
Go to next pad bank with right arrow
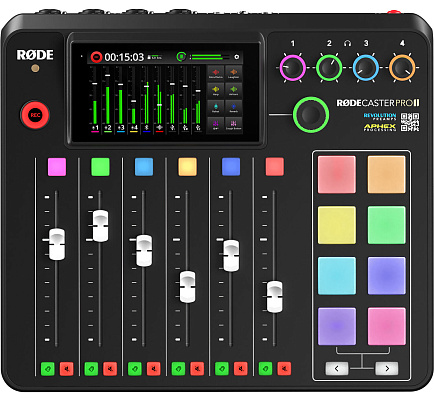387,368
